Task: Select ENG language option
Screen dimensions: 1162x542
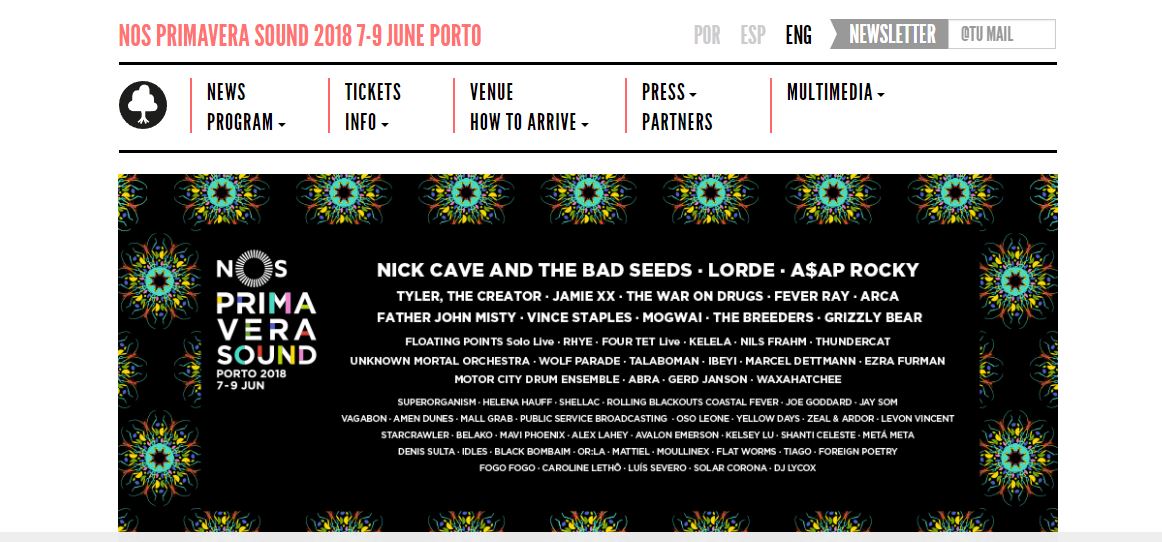Action: click(x=799, y=35)
